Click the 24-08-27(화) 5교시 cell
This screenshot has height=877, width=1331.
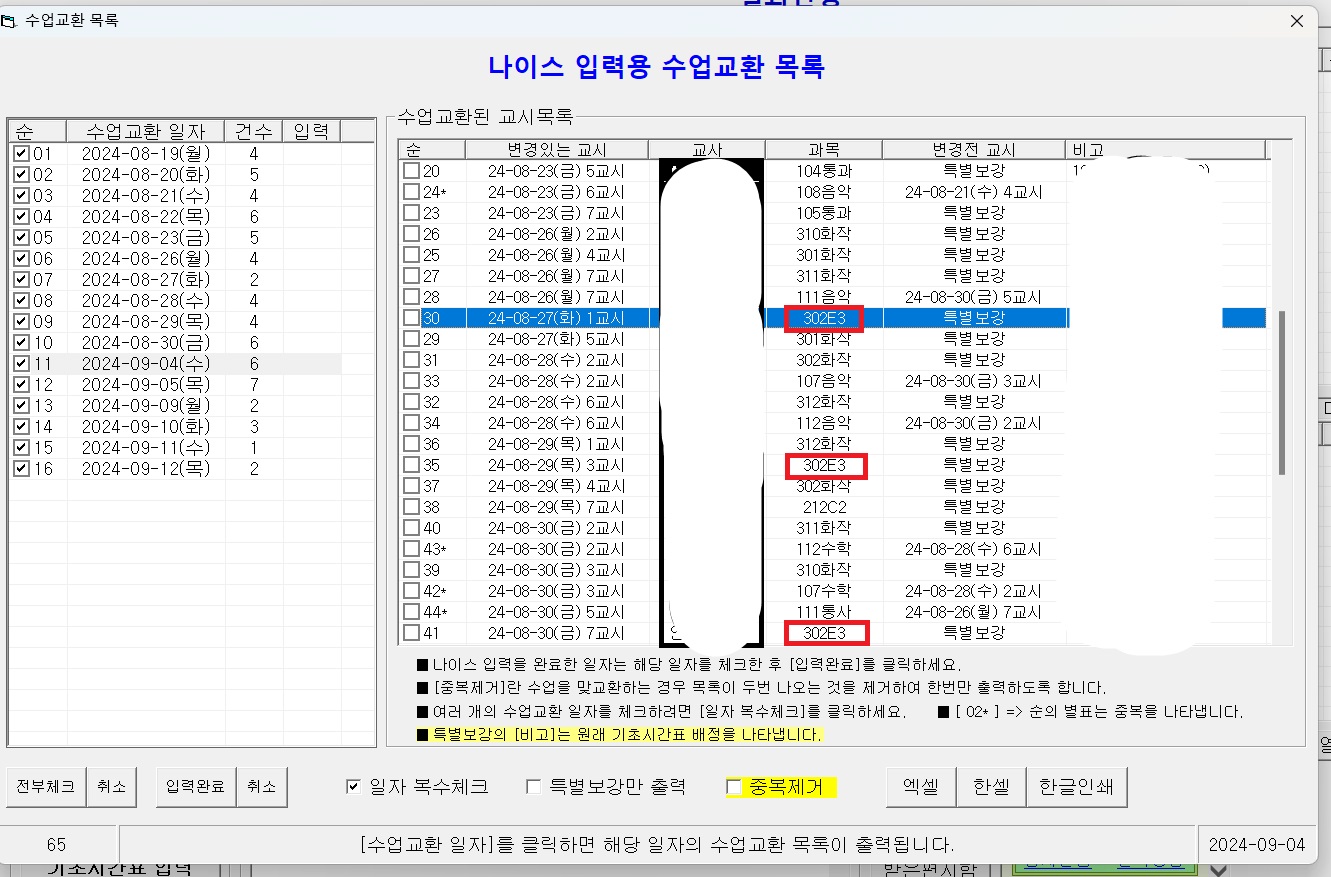pyautogui.click(x=556, y=339)
